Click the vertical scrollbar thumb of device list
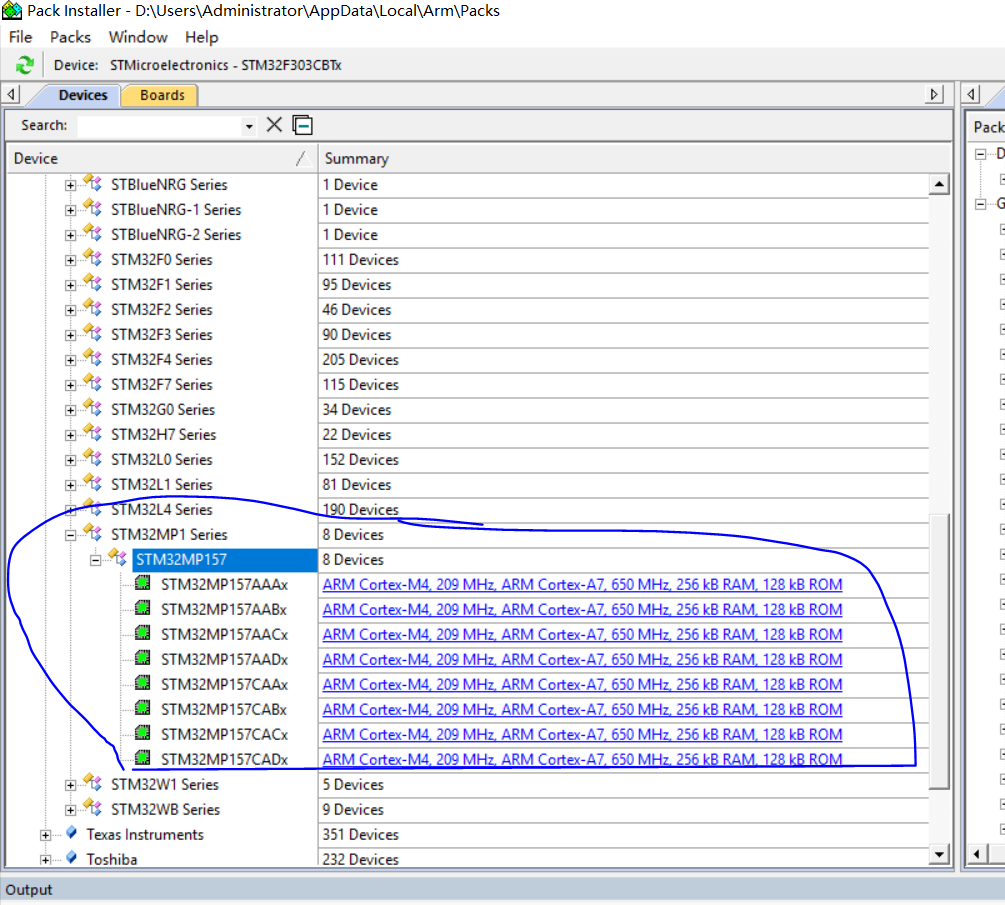The width and height of the screenshot is (1005, 905). tap(939, 651)
